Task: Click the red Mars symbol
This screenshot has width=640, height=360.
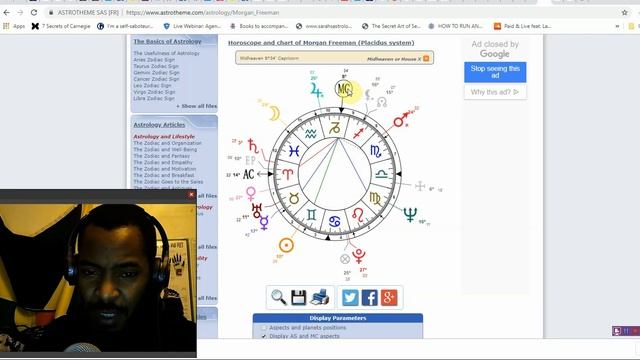Action: (x=401, y=119)
